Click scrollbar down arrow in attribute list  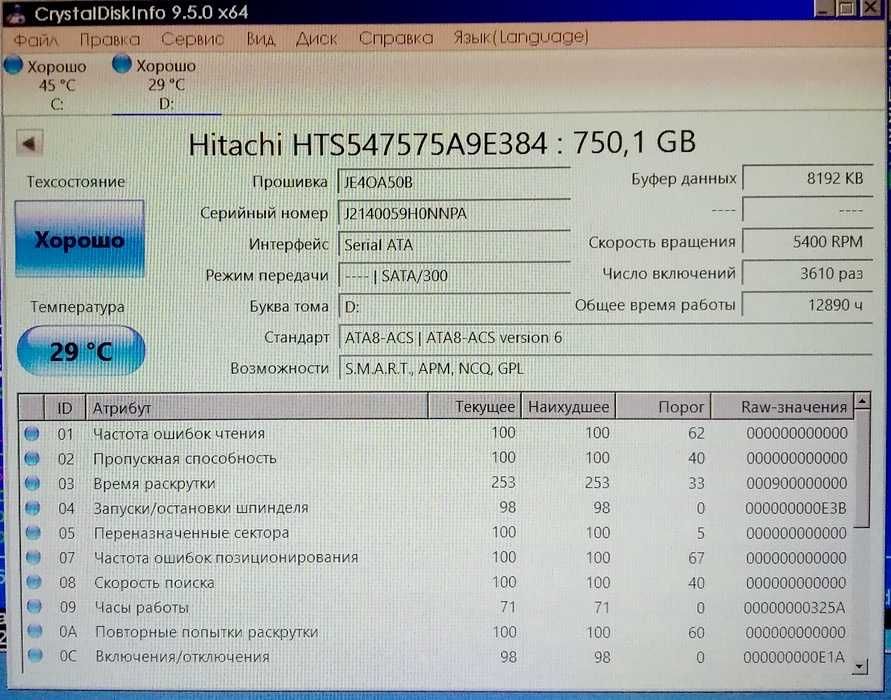coord(861,665)
